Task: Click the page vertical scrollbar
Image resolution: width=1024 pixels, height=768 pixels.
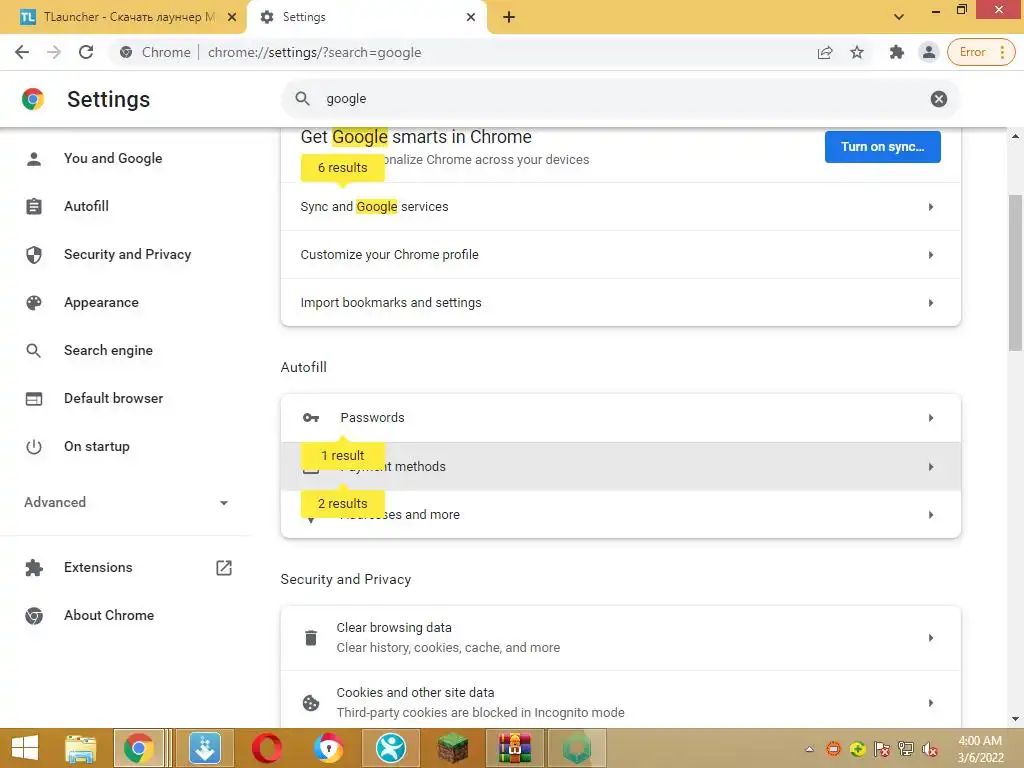Action: pyautogui.click(x=1015, y=273)
